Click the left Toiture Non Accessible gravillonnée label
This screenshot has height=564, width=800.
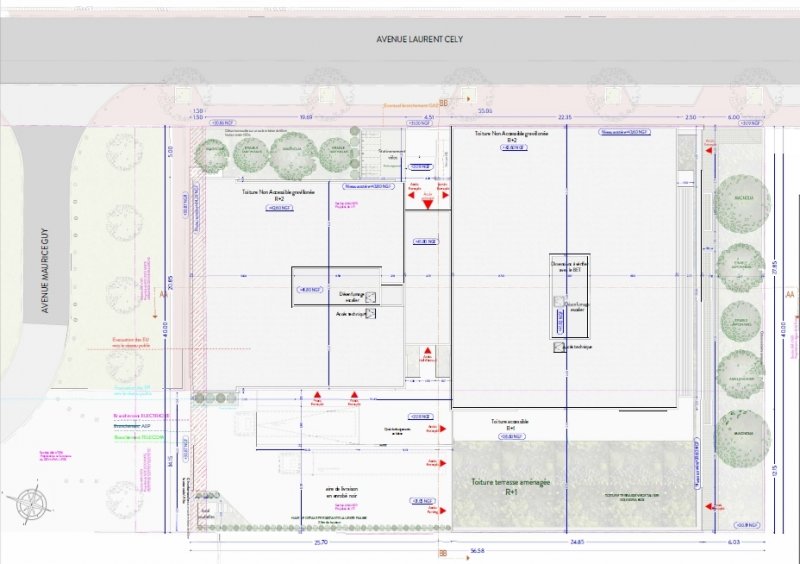coord(279,195)
